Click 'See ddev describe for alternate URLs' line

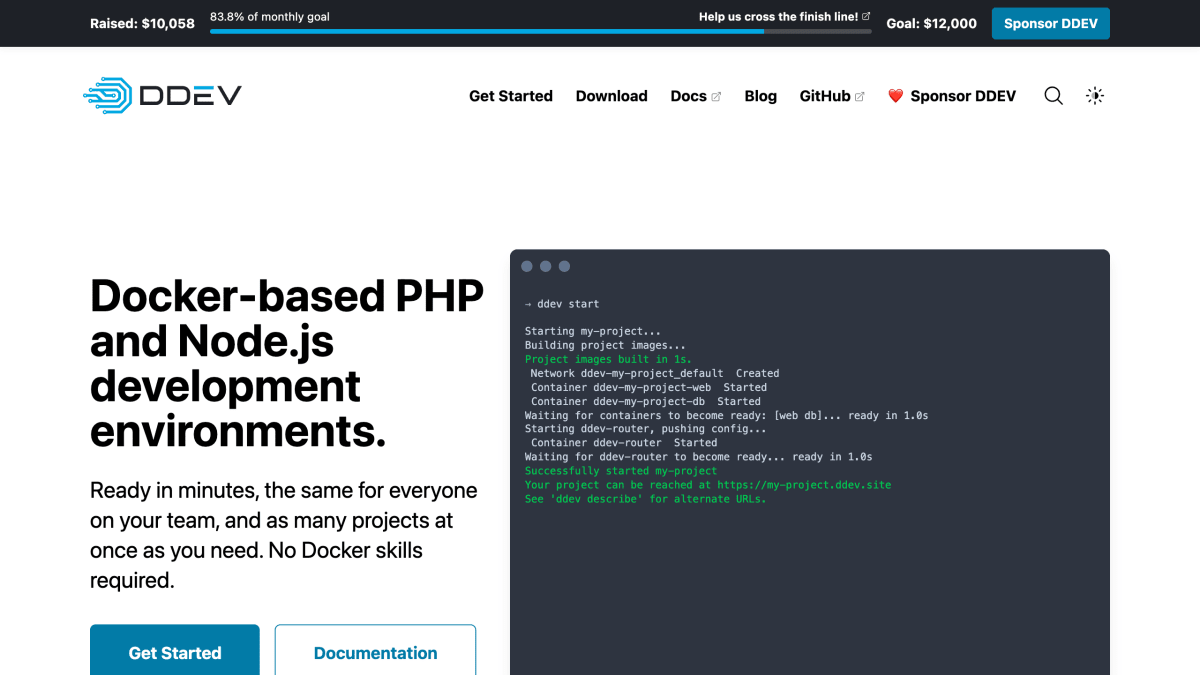[x=646, y=499]
